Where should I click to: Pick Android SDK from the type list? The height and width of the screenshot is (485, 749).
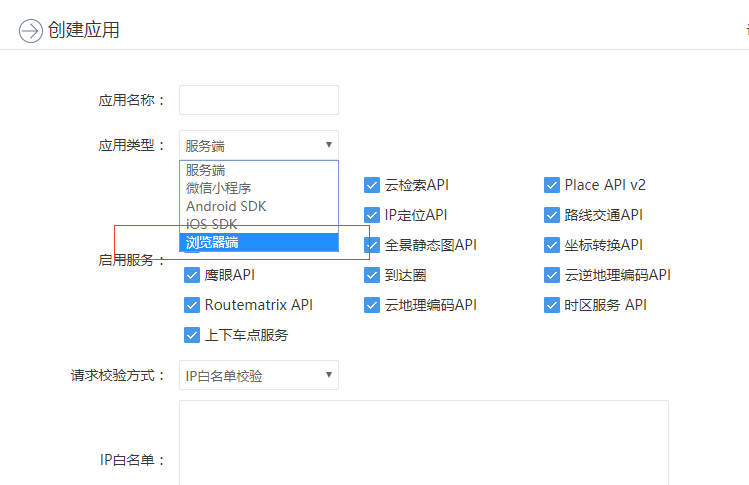coord(259,206)
